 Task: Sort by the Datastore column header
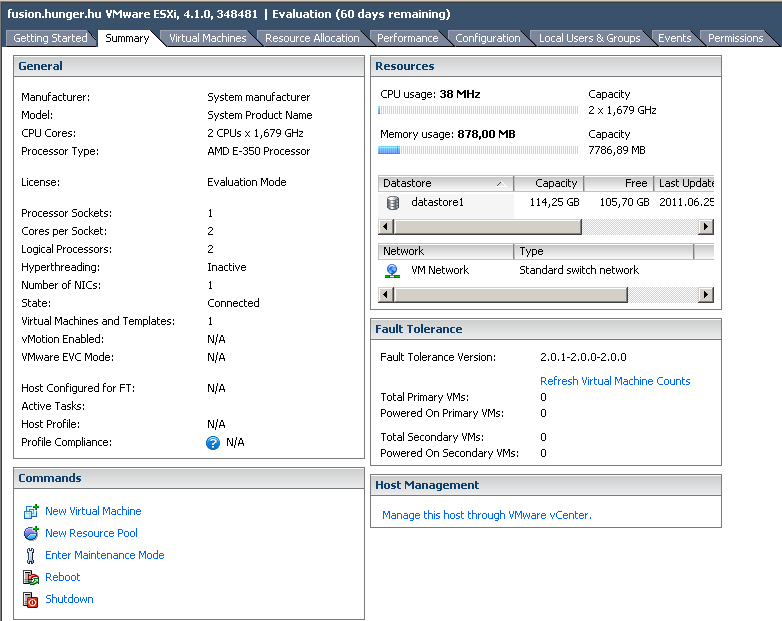click(445, 184)
